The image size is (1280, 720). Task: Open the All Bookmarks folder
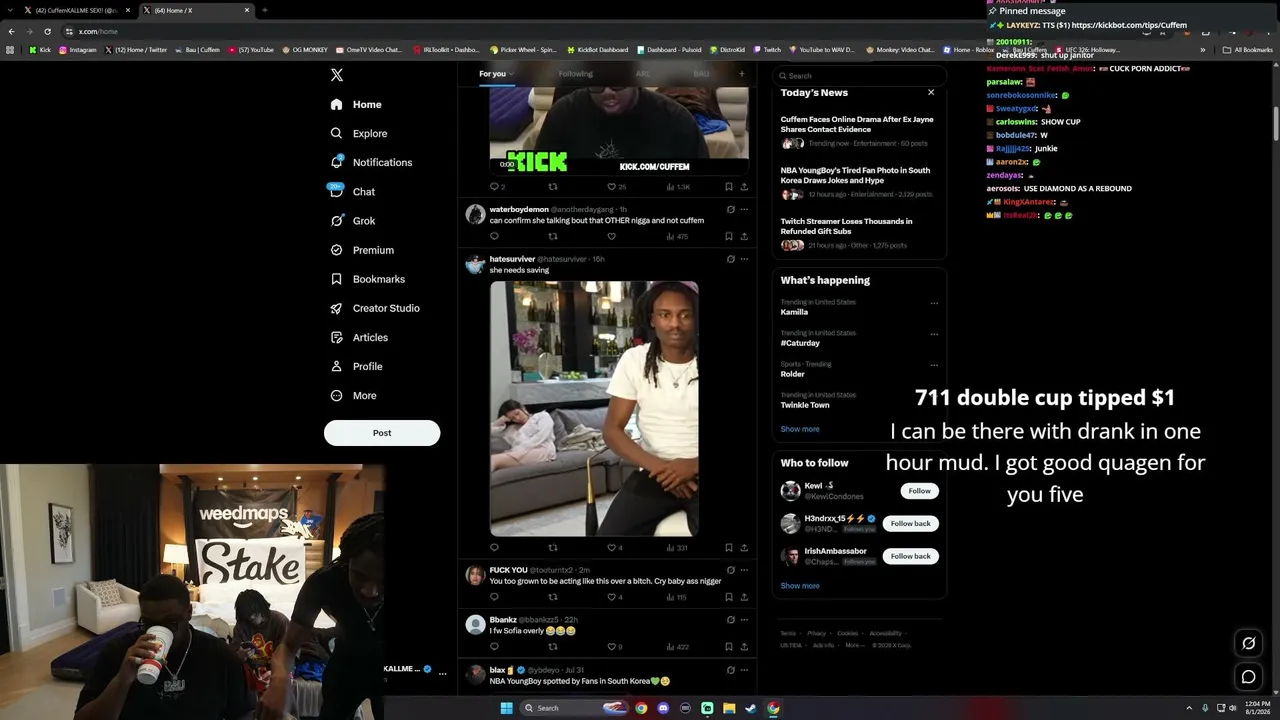coord(1248,49)
